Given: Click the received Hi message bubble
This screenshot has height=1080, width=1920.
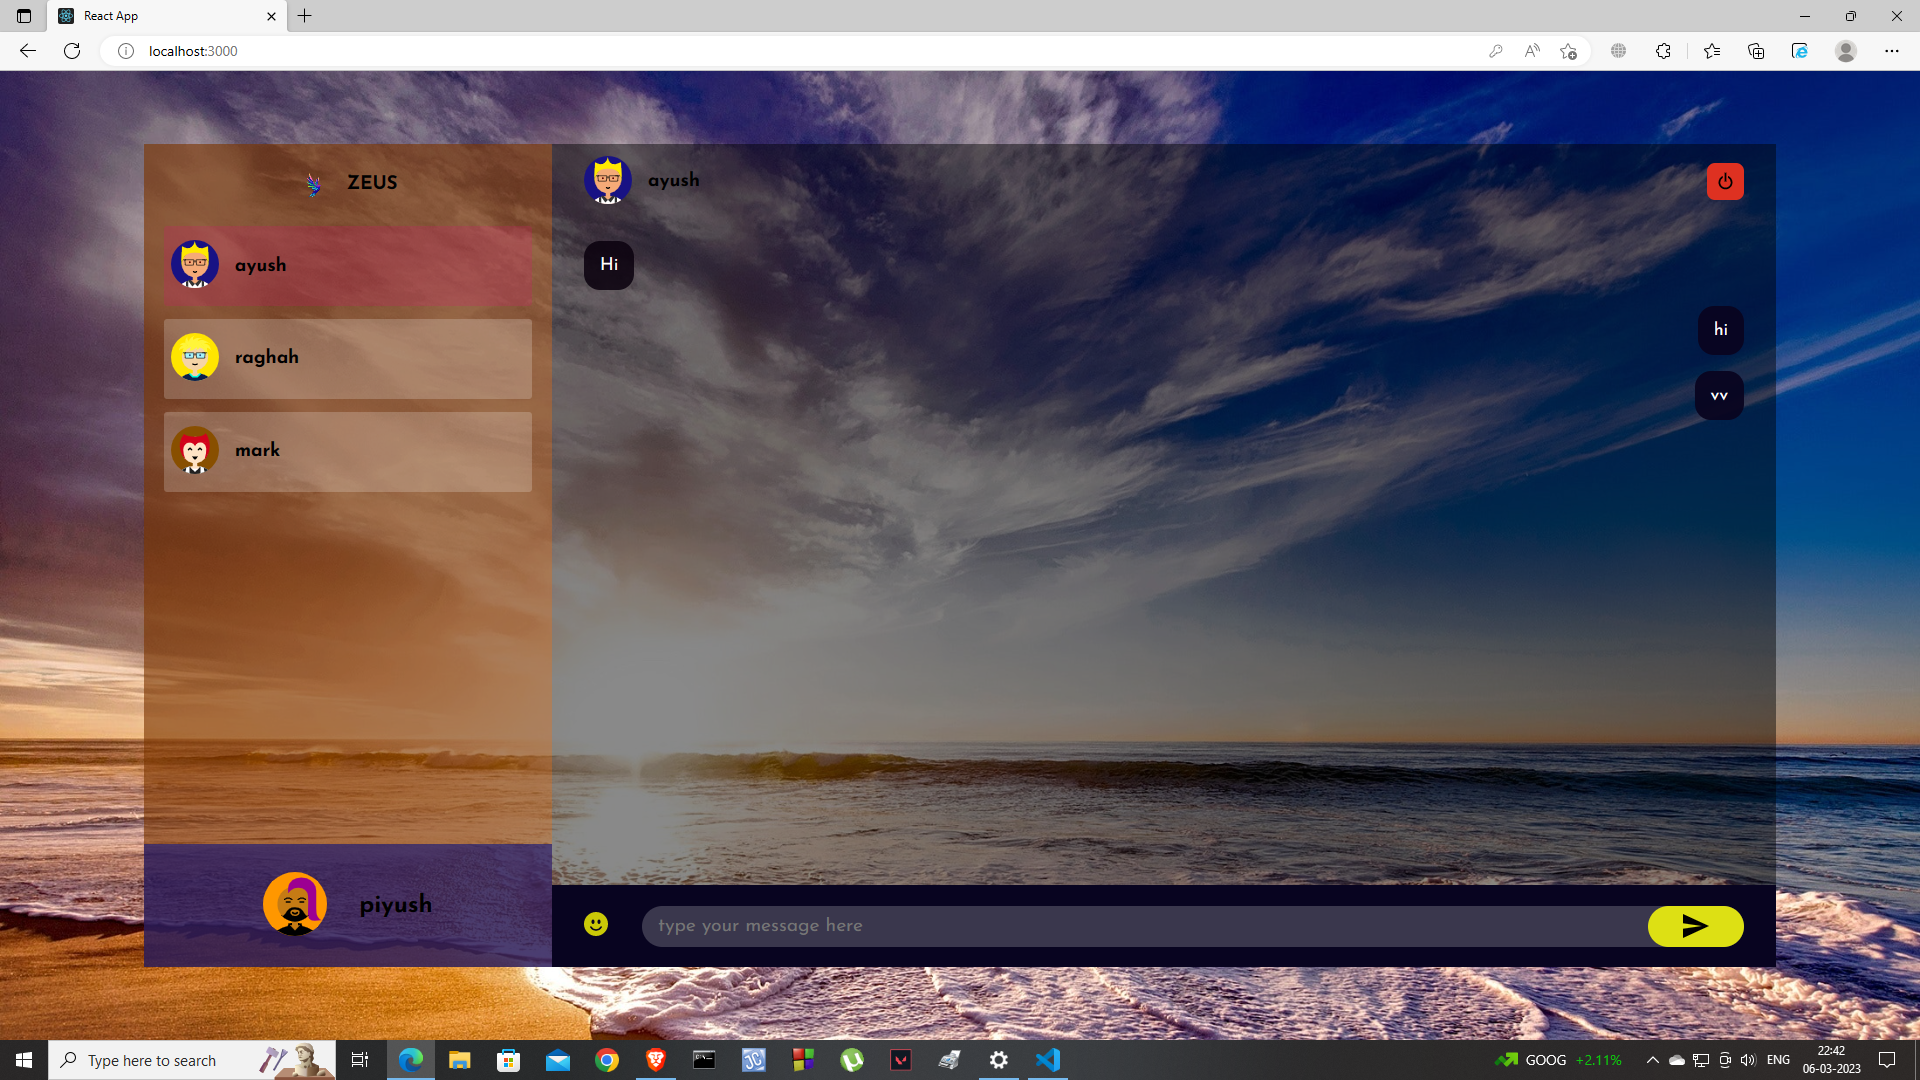Looking at the screenshot, I should click(608, 265).
